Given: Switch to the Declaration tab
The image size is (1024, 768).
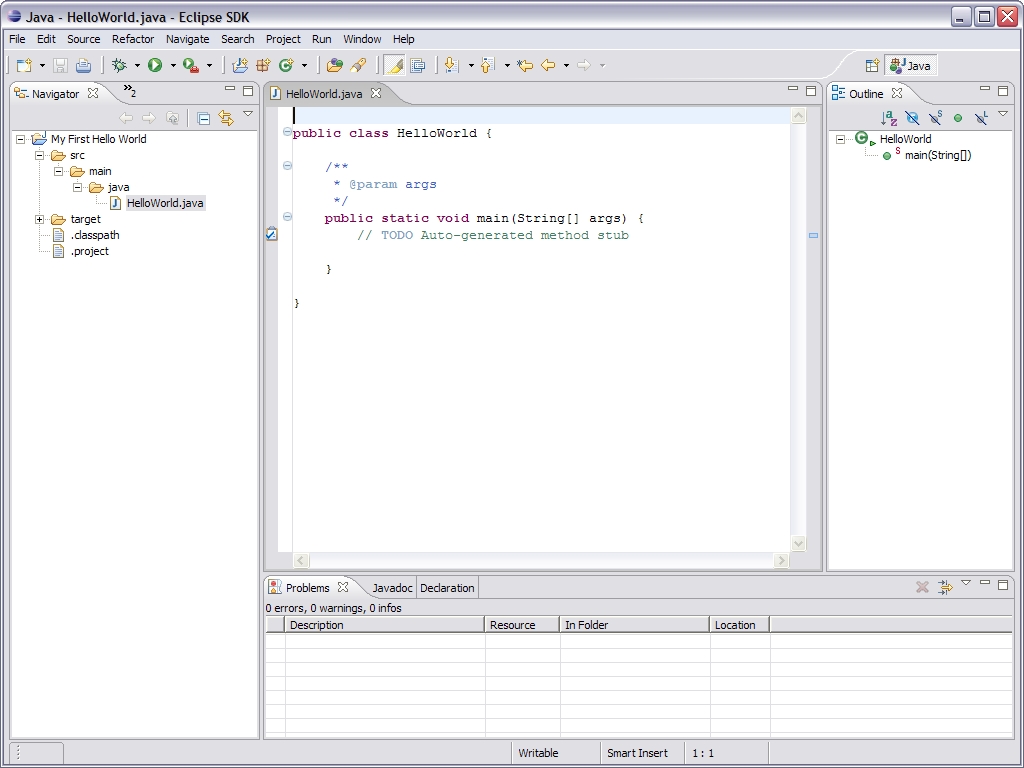Looking at the screenshot, I should point(447,588).
